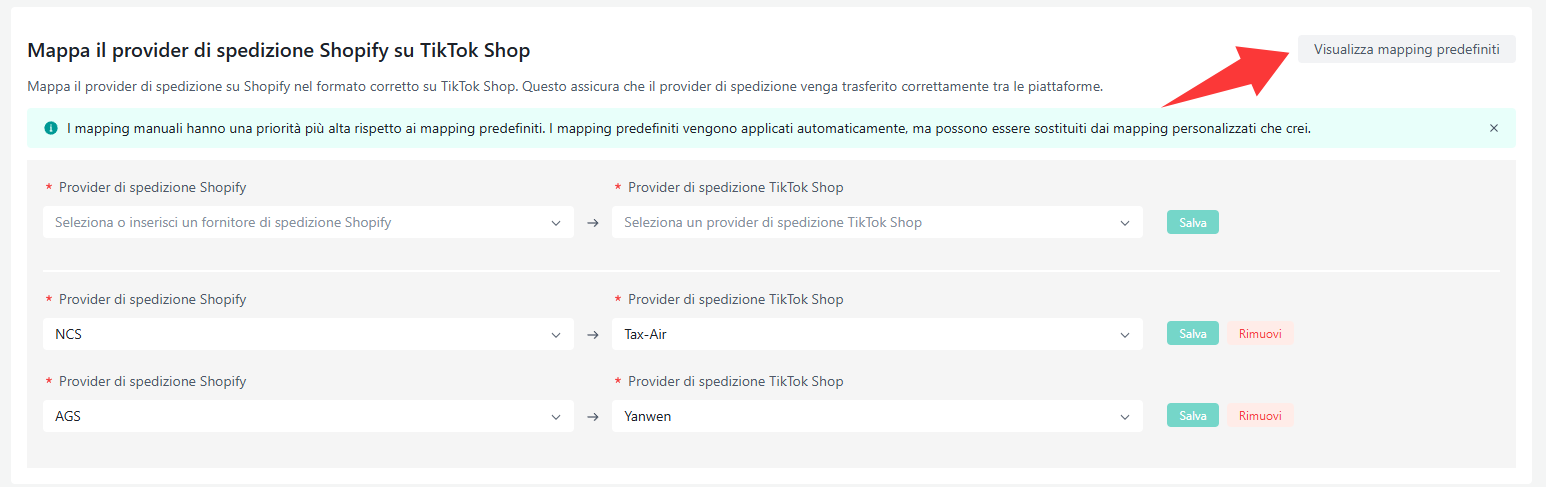Click the green info icon in banner

[51, 128]
